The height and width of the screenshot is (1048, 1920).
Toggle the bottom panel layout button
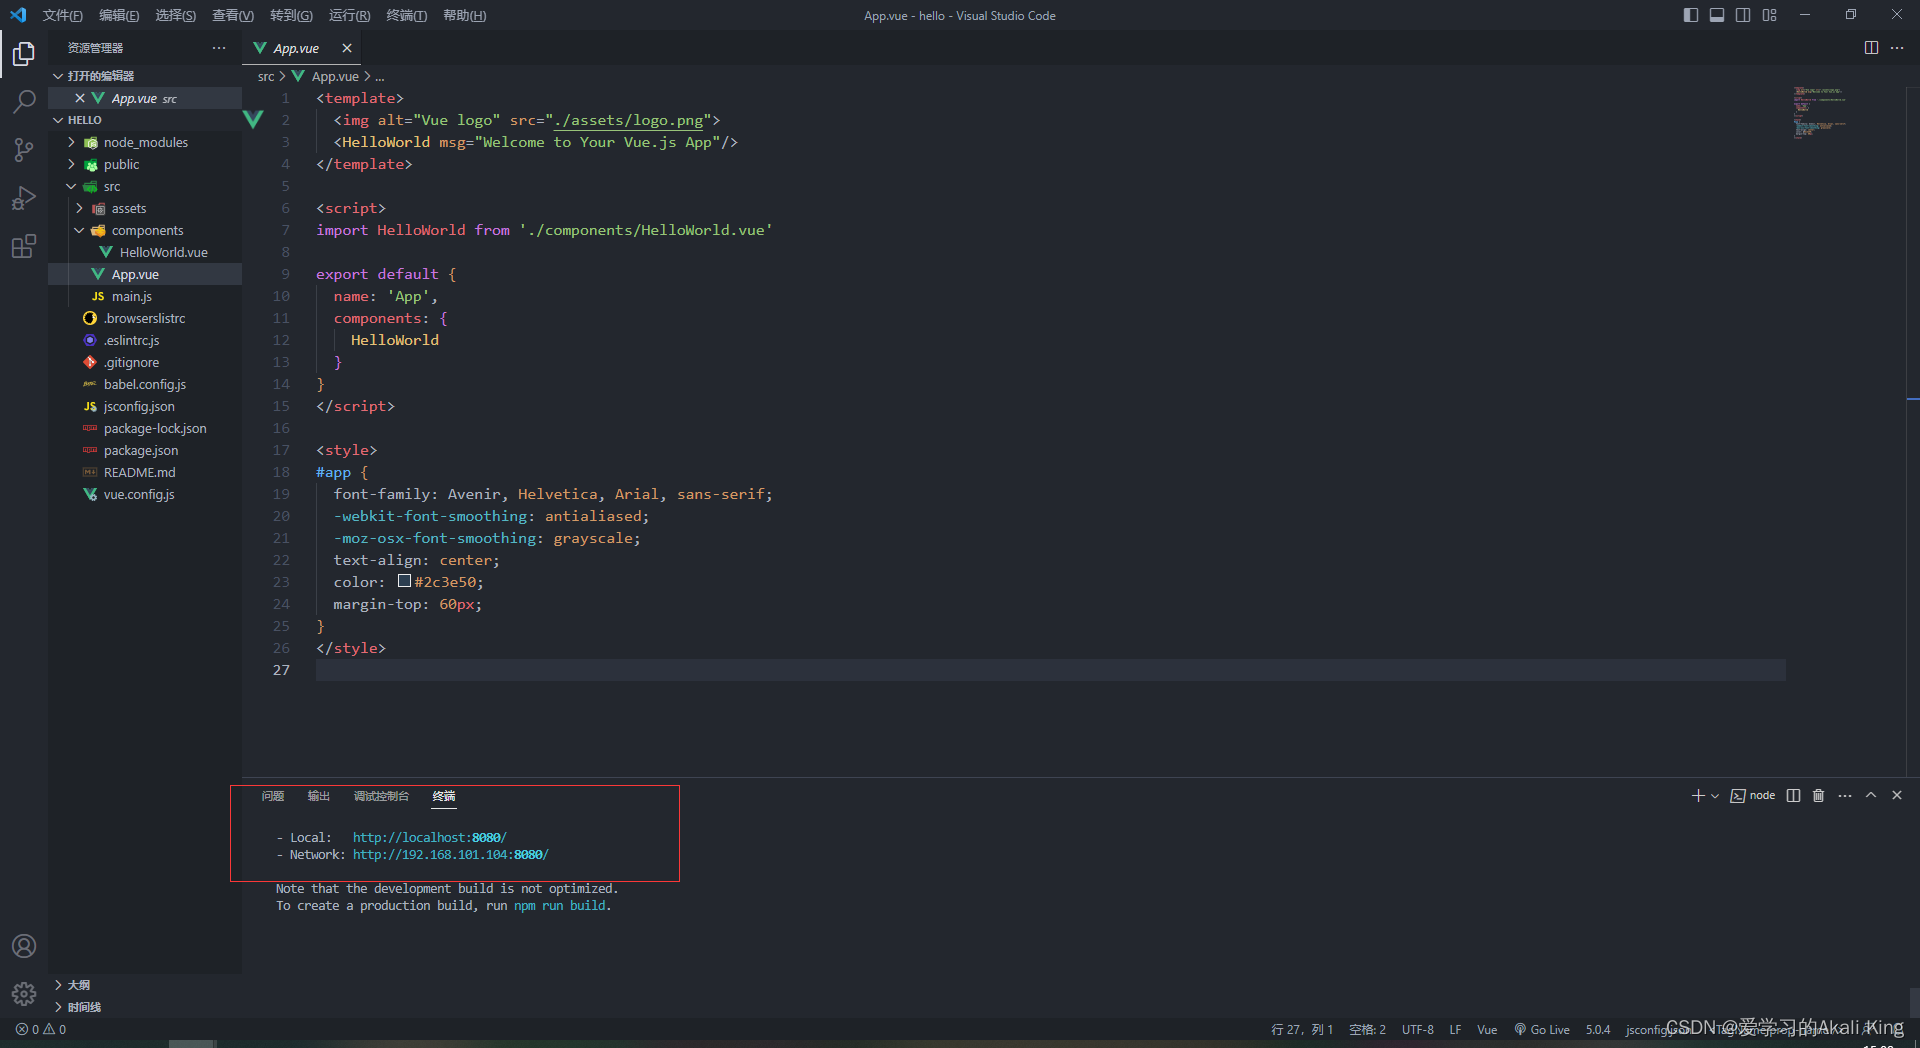pyautogui.click(x=1717, y=15)
